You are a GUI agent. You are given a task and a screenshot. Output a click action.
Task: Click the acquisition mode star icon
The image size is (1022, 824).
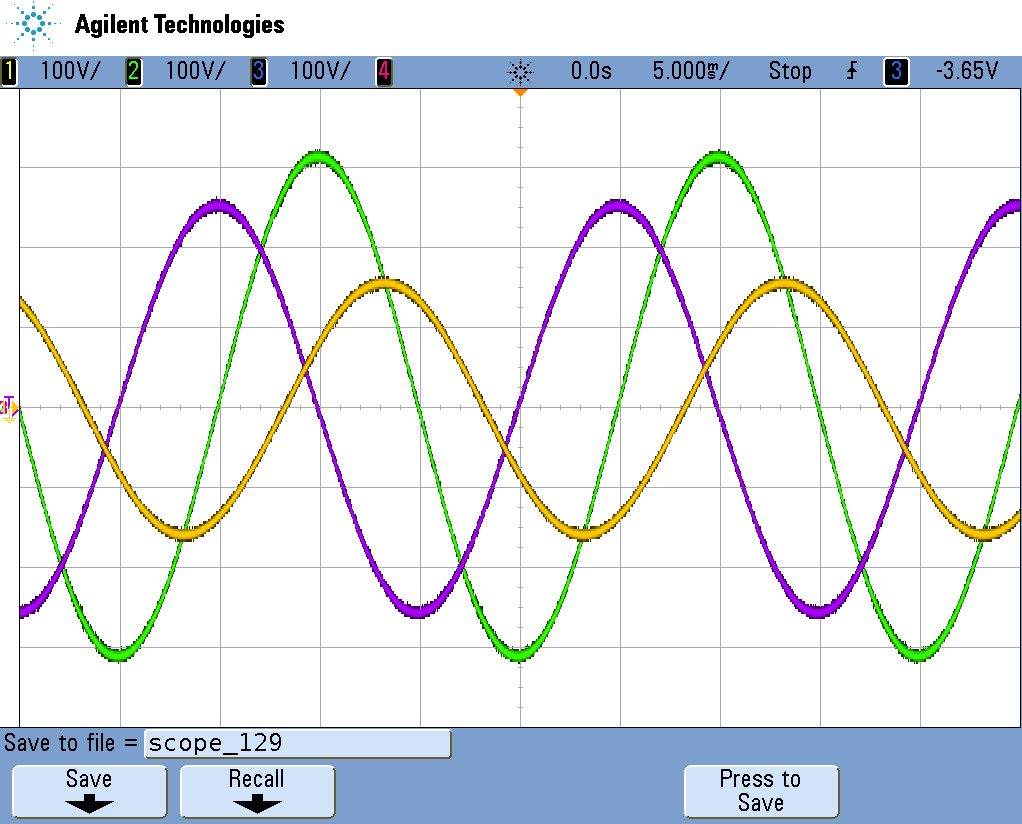click(x=521, y=72)
